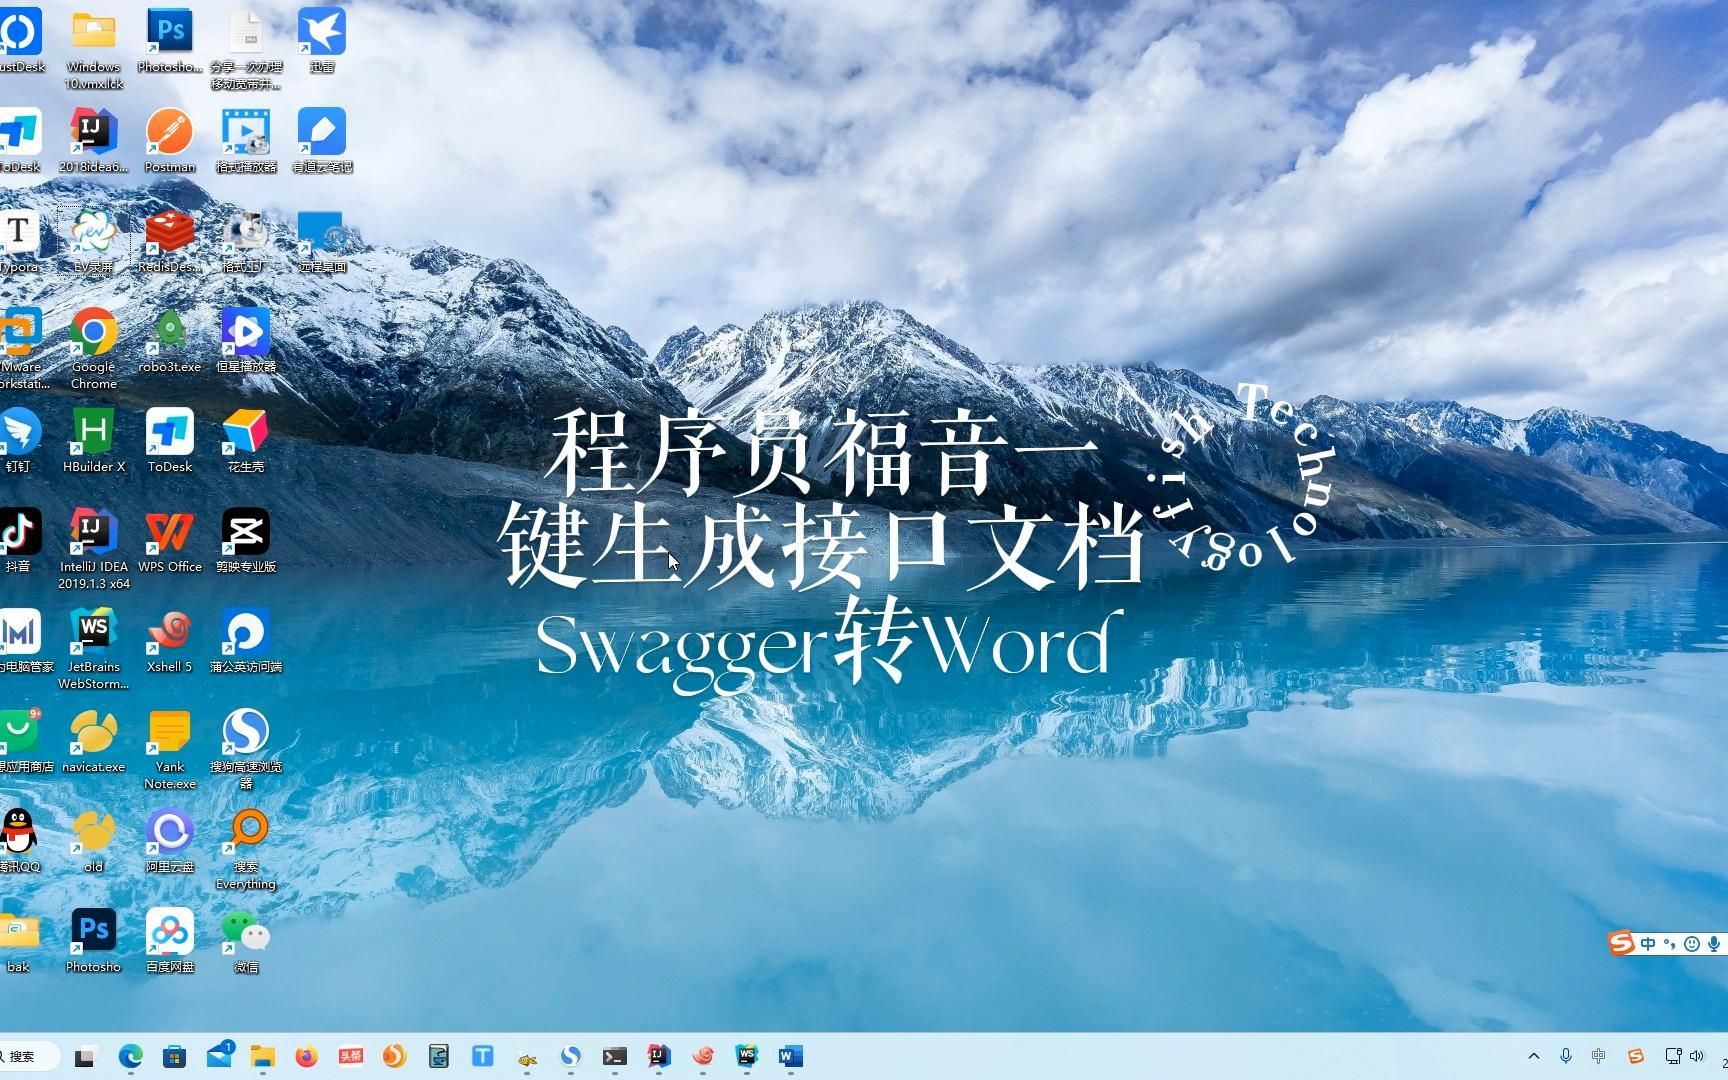Click the Sogou bar voice input microphone
The height and width of the screenshot is (1080, 1728).
[1714, 944]
